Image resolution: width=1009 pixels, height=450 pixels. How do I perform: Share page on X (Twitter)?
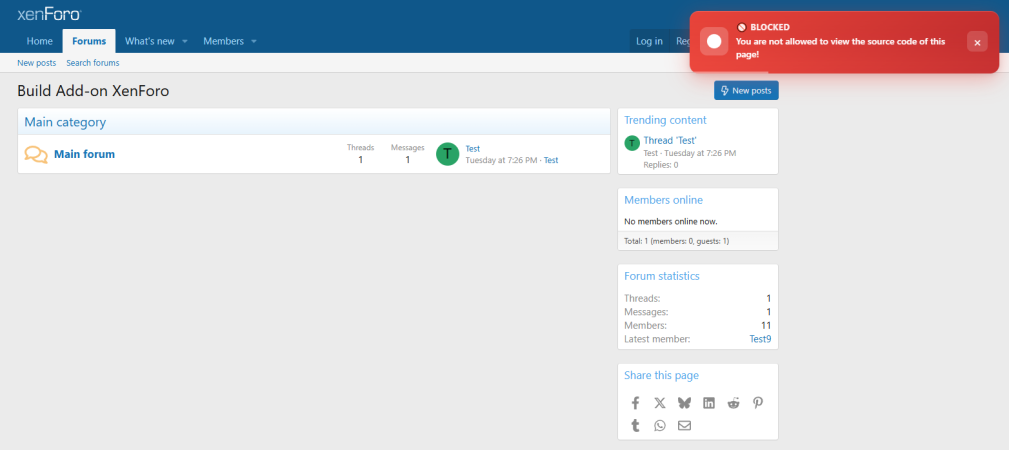tap(660, 403)
